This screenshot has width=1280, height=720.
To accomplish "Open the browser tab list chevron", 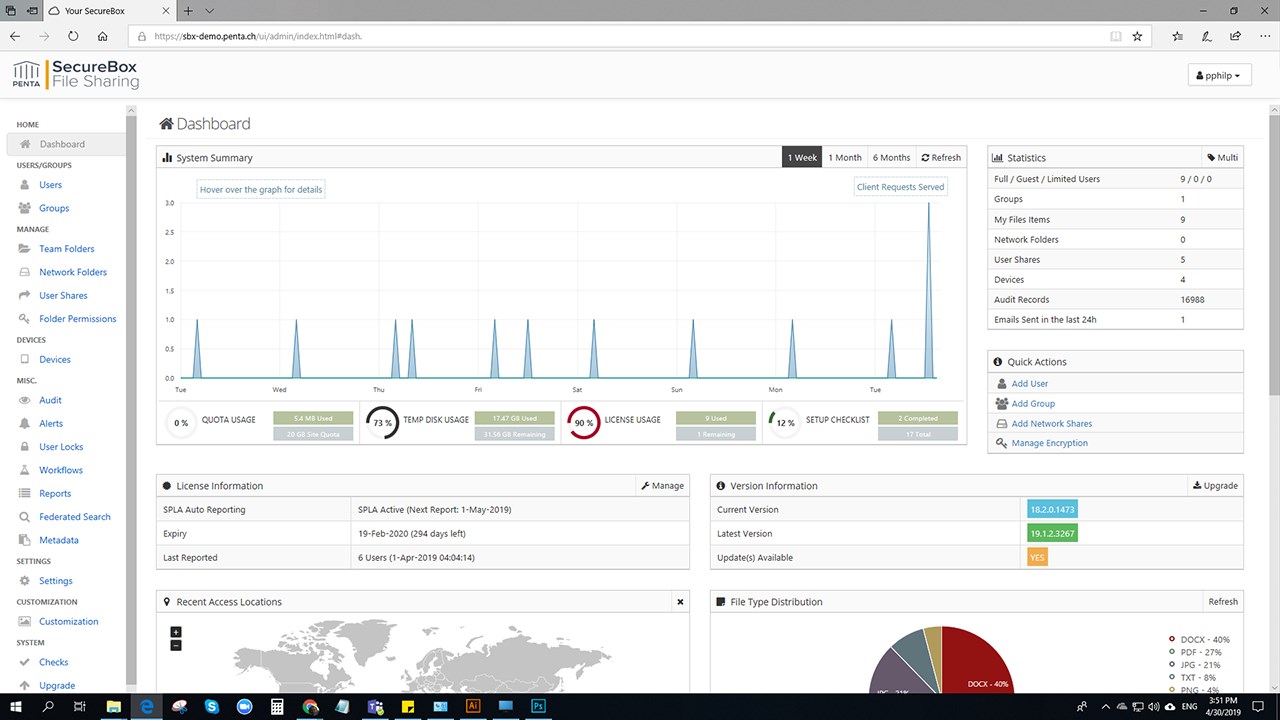I will [x=209, y=11].
